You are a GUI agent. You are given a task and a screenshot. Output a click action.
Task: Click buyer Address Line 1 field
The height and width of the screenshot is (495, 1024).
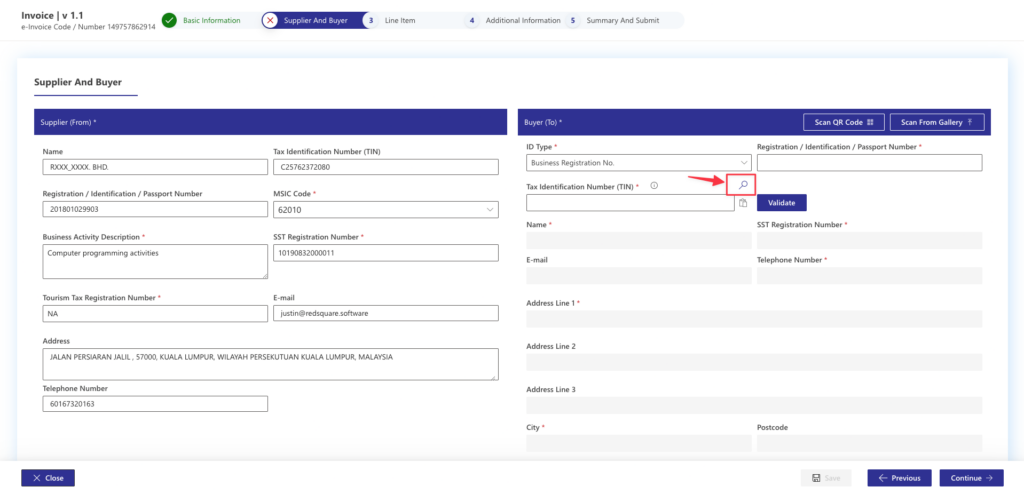754,319
